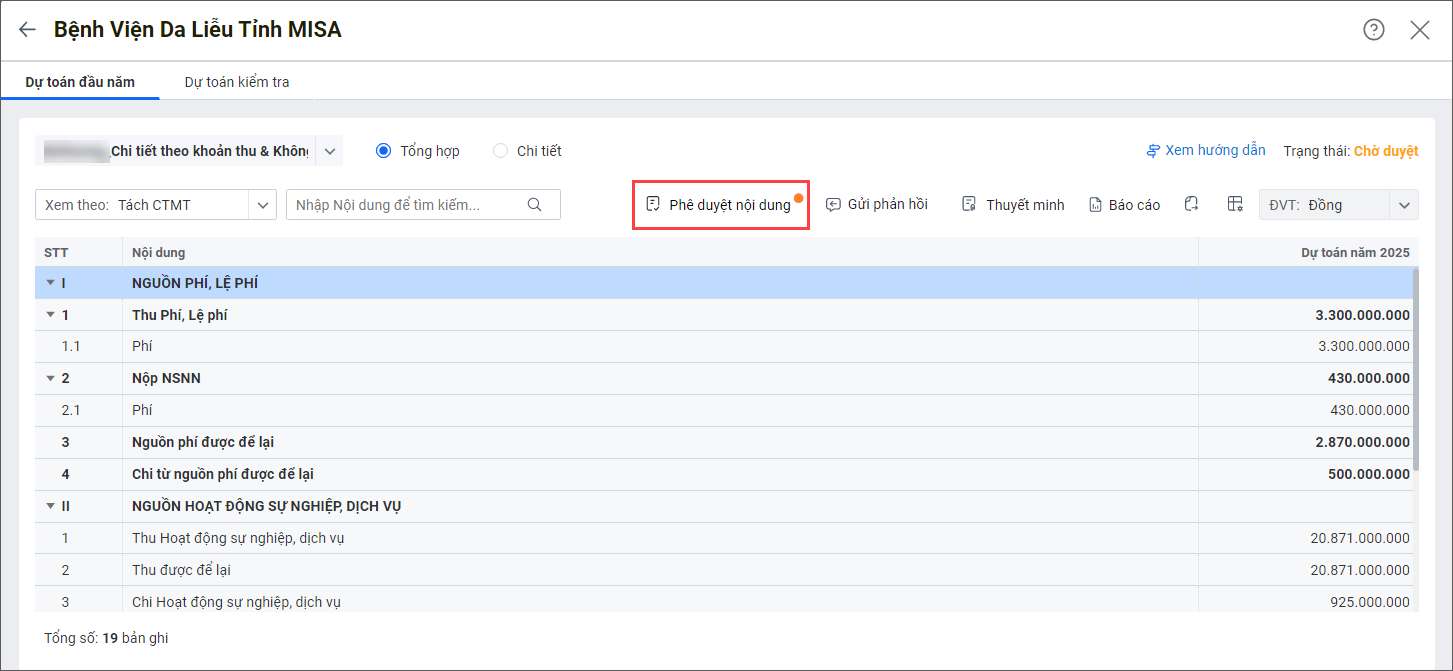Switch to Dự toán kiểm tra tab
Viewport: 1453px width, 671px height.
(237, 82)
